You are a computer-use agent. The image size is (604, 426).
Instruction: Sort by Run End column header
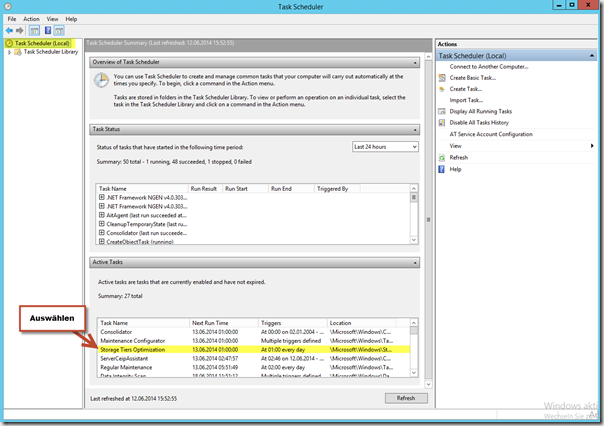click(x=291, y=189)
